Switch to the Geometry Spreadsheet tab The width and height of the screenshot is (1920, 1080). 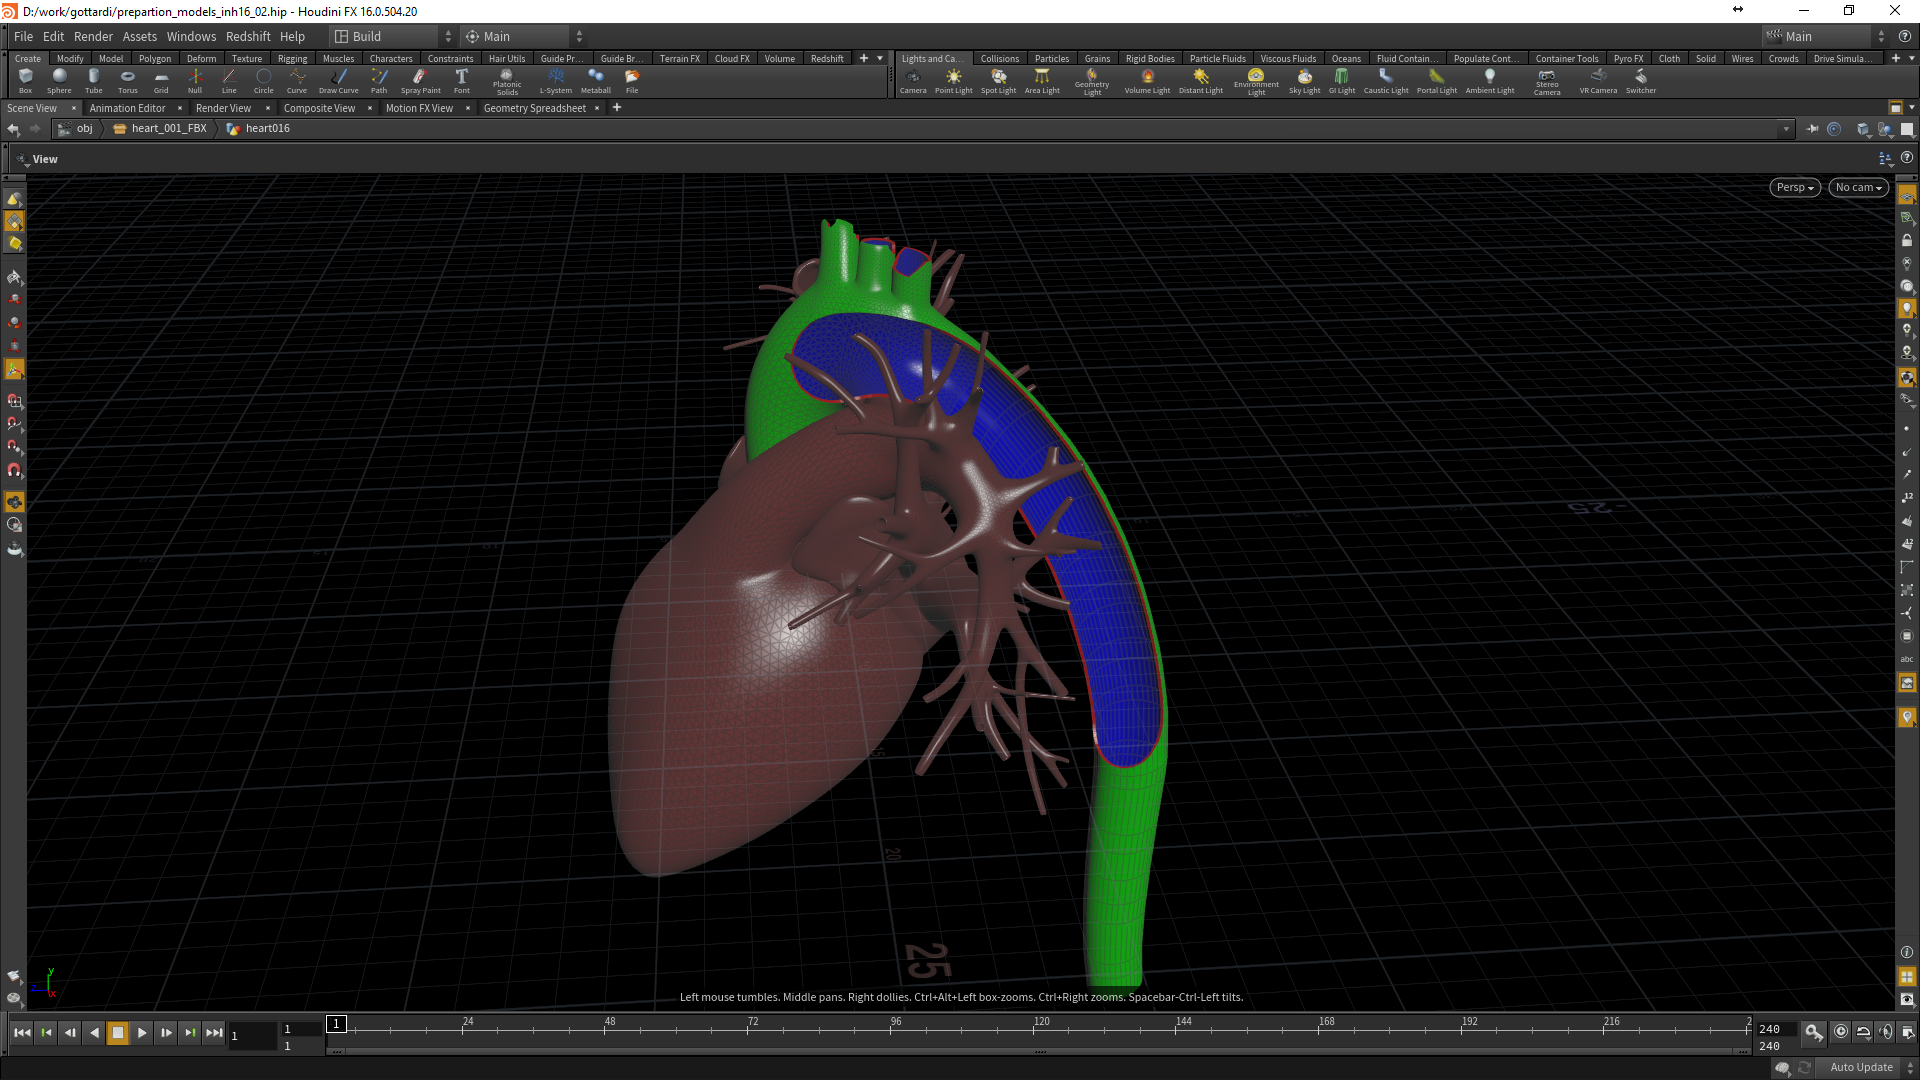coord(534,108)
